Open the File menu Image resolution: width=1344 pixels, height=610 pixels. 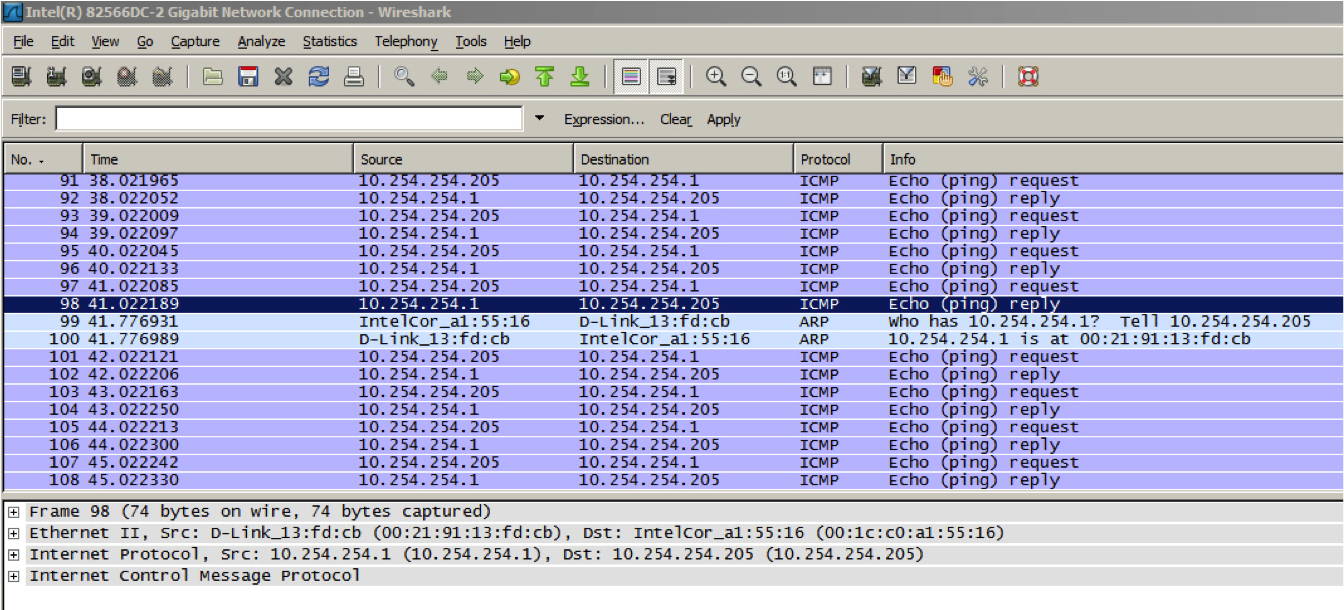(23, 41)
